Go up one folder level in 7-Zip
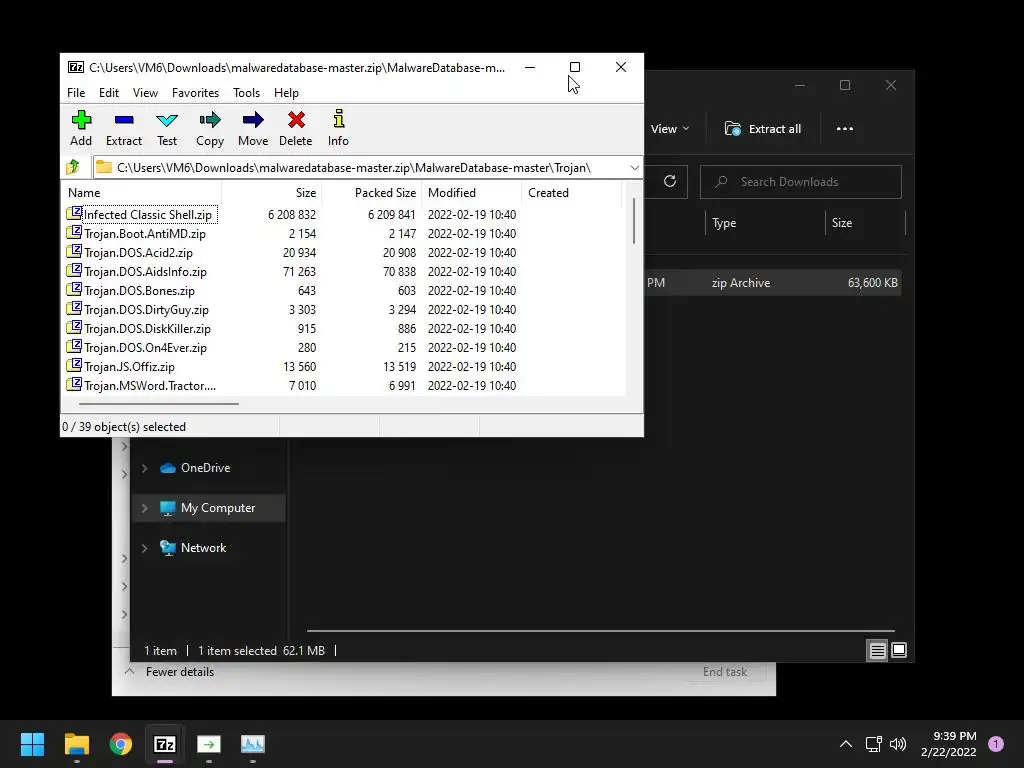Screen dimensions: 1024x768 click(x=73, y=167)
